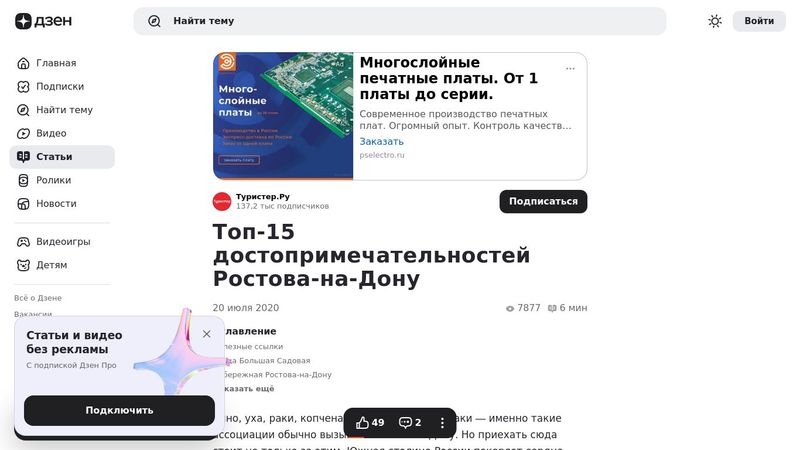Select Найти тему in the sidebar
Viewport: 800px width, 450px height.
tap(62, 110)
